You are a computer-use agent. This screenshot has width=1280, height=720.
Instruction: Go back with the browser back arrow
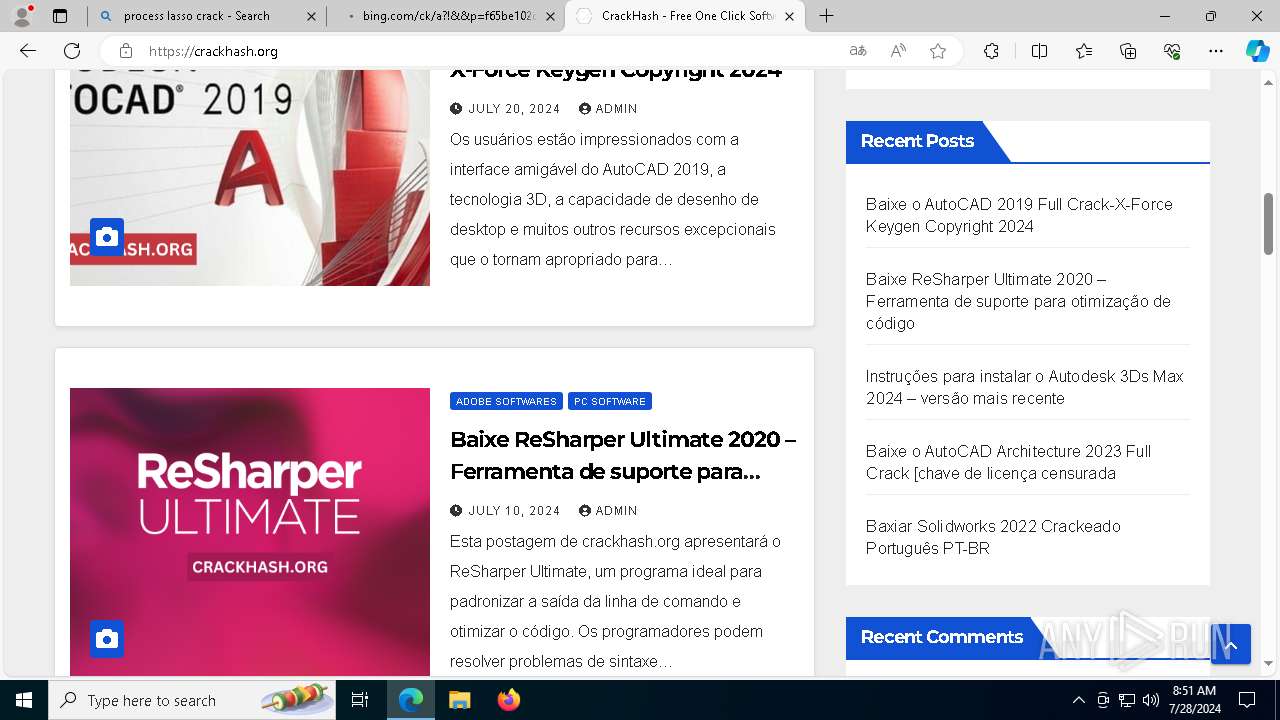28,51
